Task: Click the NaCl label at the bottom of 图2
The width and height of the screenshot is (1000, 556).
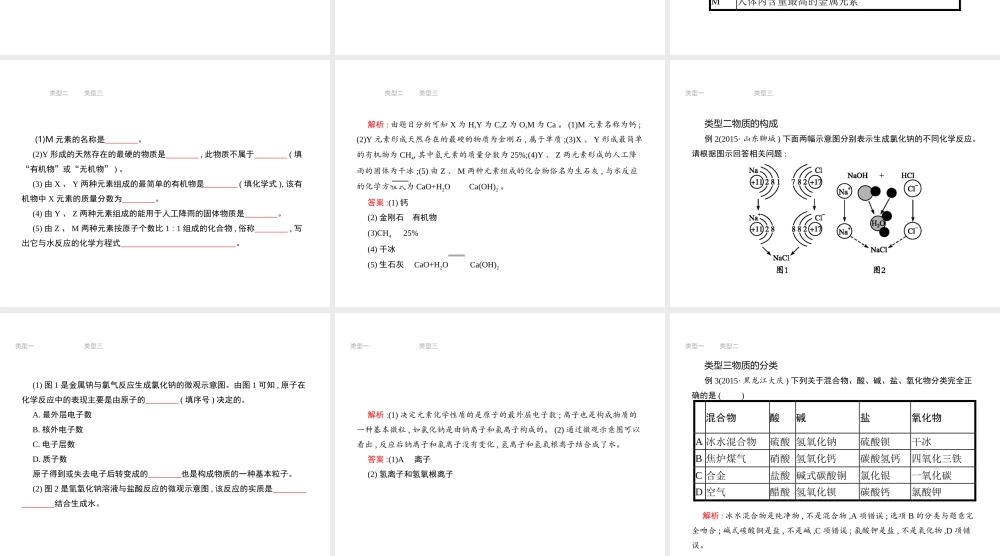Action: click(879, 250)
